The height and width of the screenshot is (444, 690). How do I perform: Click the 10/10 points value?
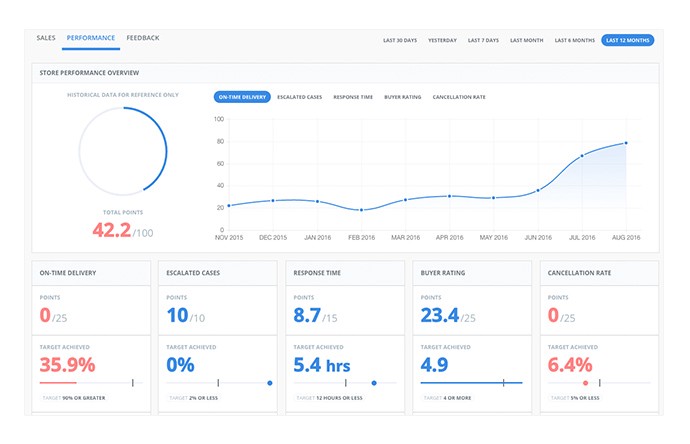186,315
